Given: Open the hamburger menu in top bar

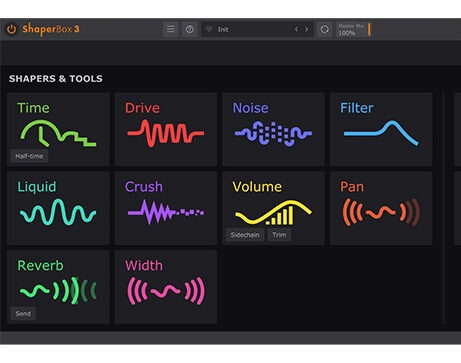Looking at the screenshot, I should click(171, 29).
